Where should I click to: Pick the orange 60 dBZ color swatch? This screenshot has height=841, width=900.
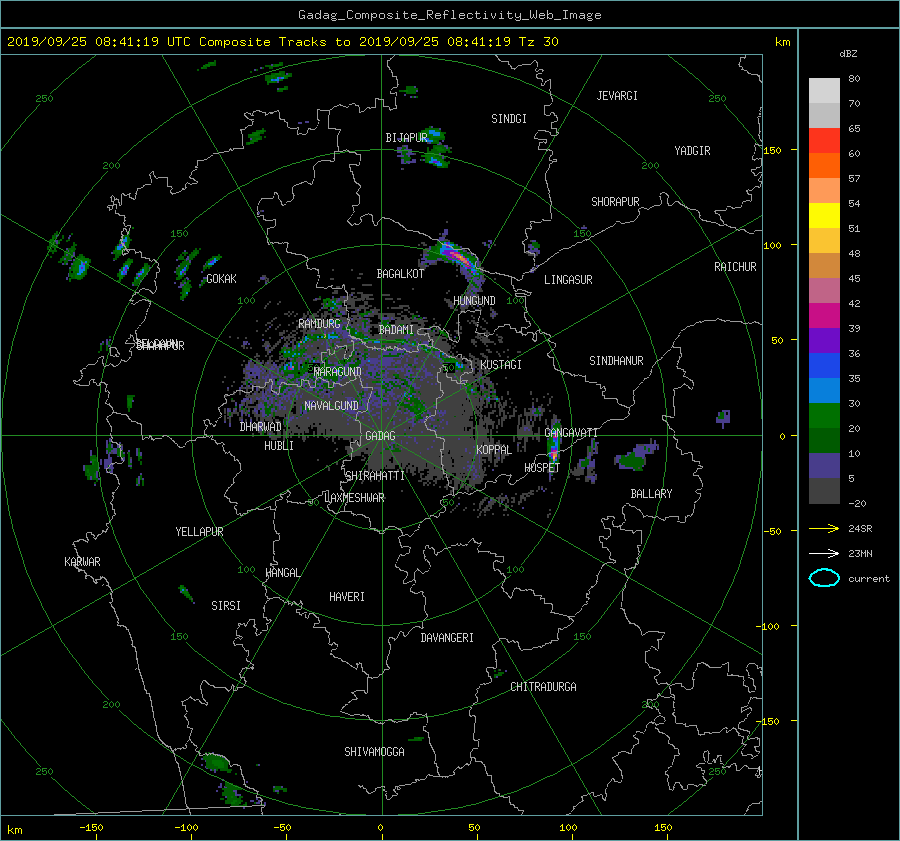click(x=824, y=166)
